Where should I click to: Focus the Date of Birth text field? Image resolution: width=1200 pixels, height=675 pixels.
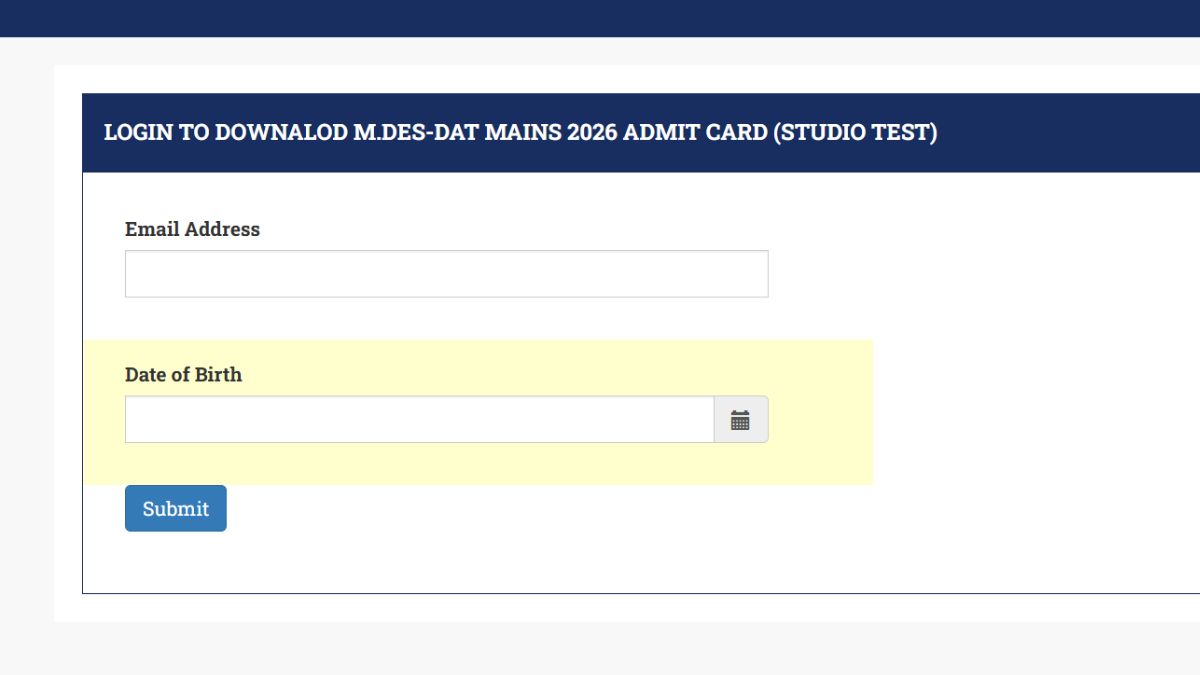[x=420, y=418]
